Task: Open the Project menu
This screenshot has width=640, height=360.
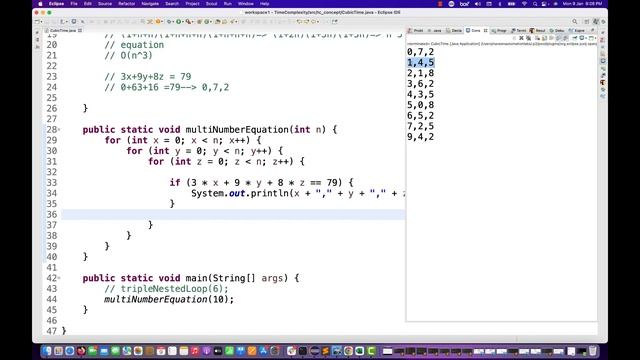Action: coord(192,4)
